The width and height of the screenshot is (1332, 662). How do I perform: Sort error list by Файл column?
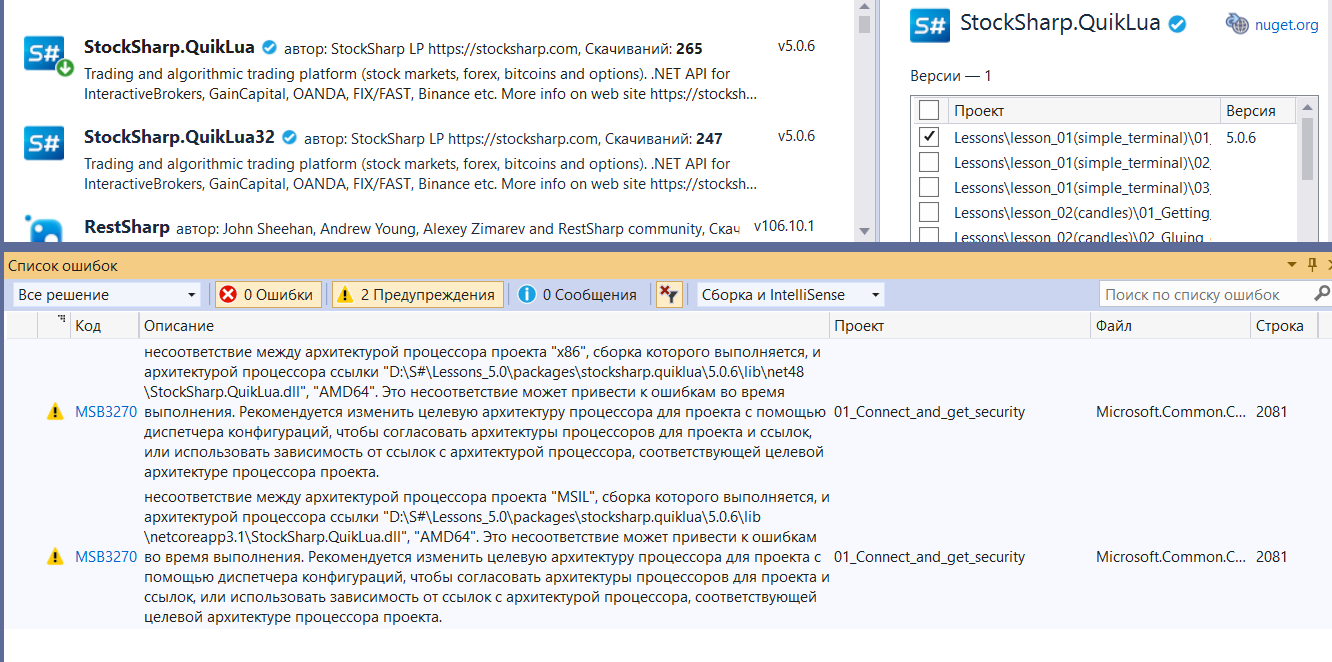tap(1169, 325)
